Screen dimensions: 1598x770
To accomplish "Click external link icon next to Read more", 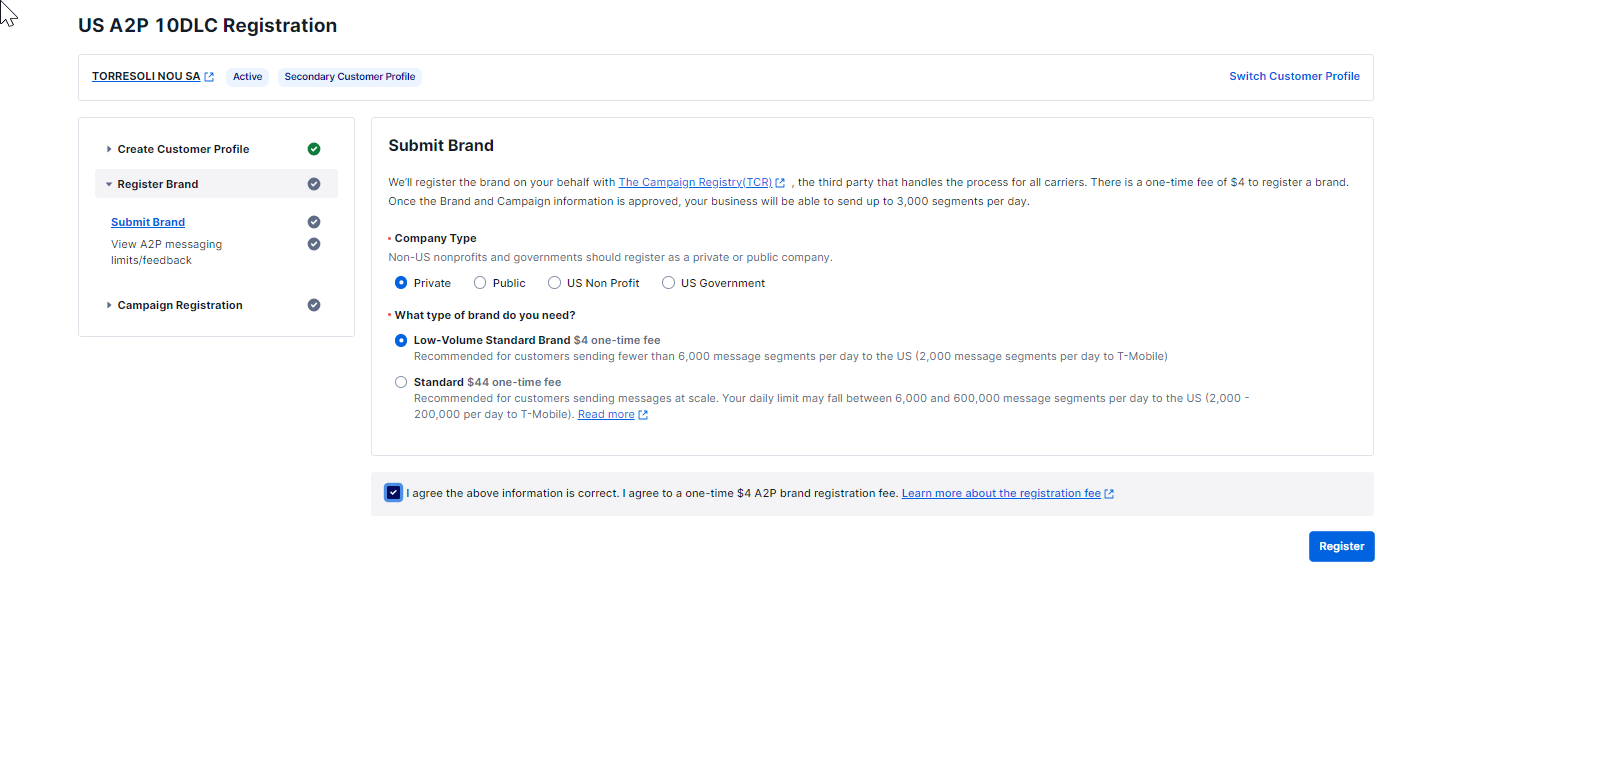I will coord(643,415).
